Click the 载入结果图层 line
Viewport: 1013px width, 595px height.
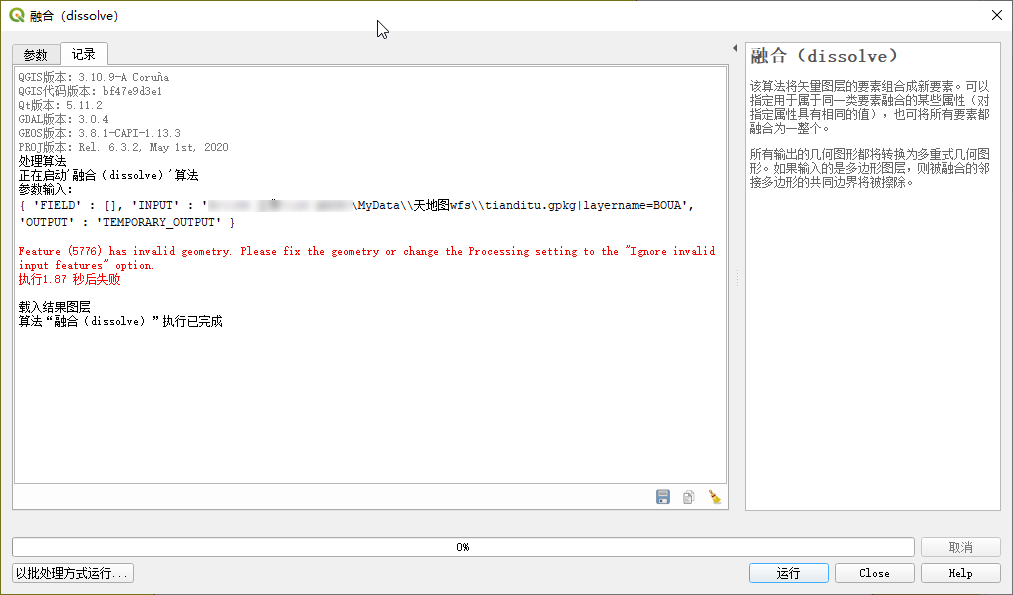tap(54, 307)
